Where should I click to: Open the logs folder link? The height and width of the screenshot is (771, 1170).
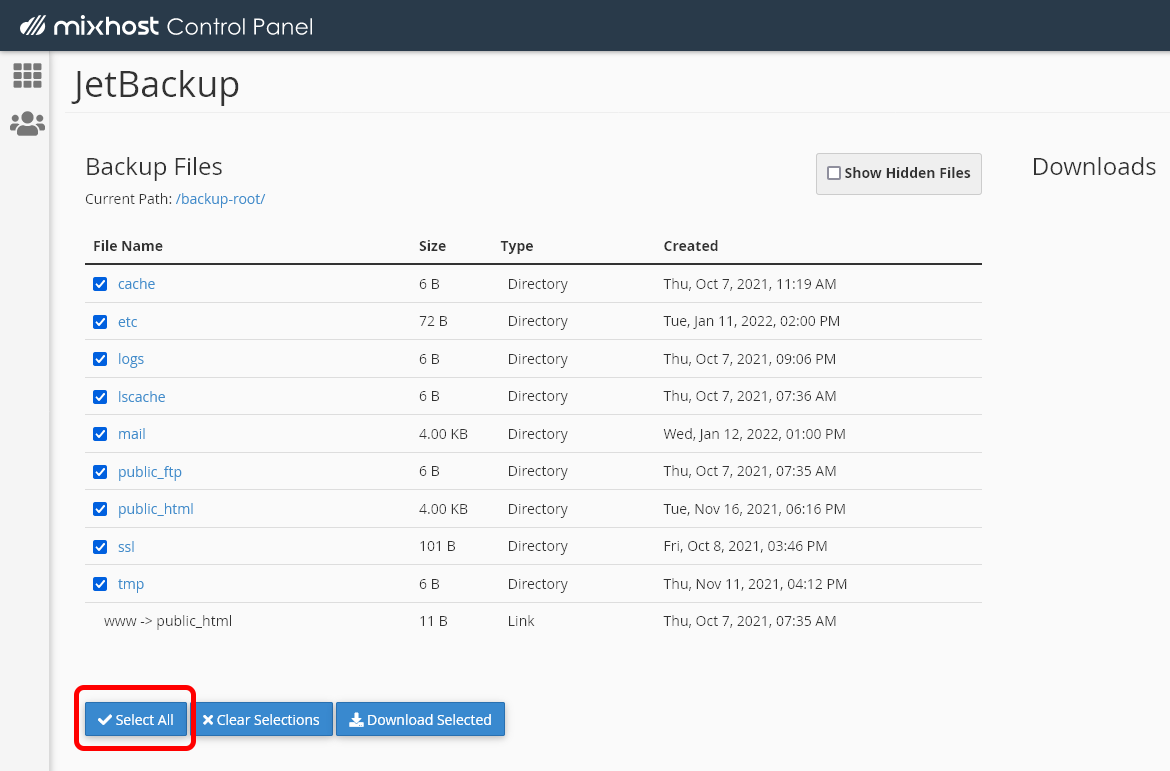pyautogui.click(x=131, y=359)
